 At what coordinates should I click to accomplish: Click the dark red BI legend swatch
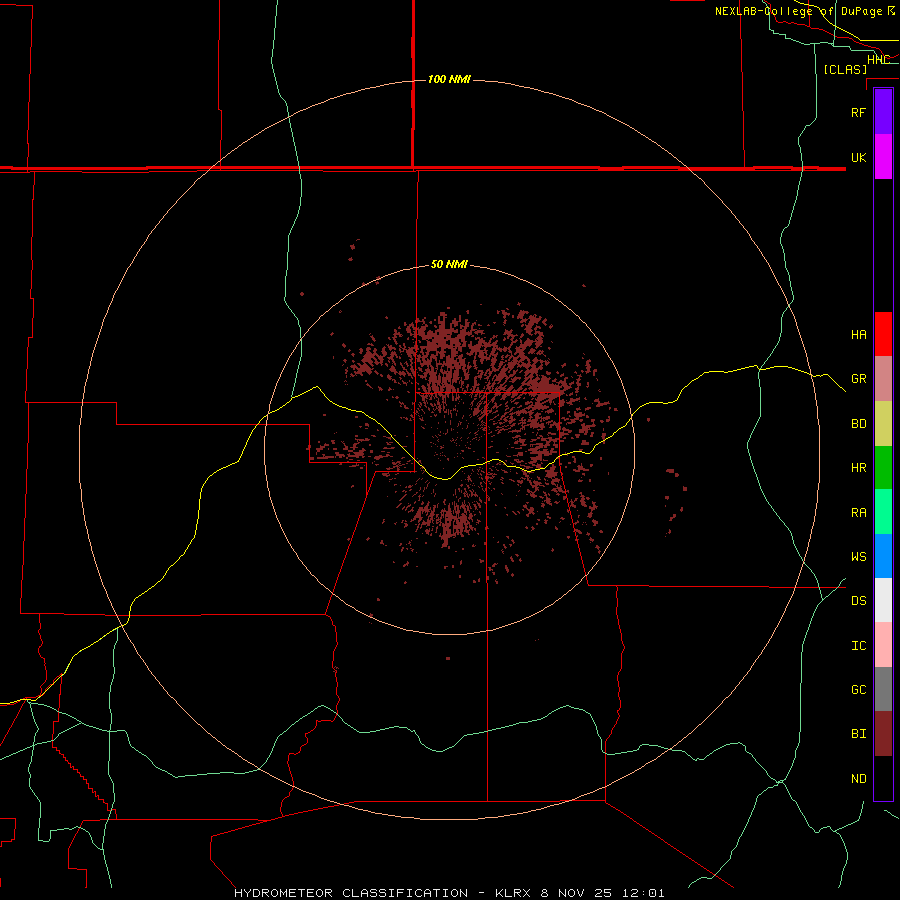click(x=883, y=734)
